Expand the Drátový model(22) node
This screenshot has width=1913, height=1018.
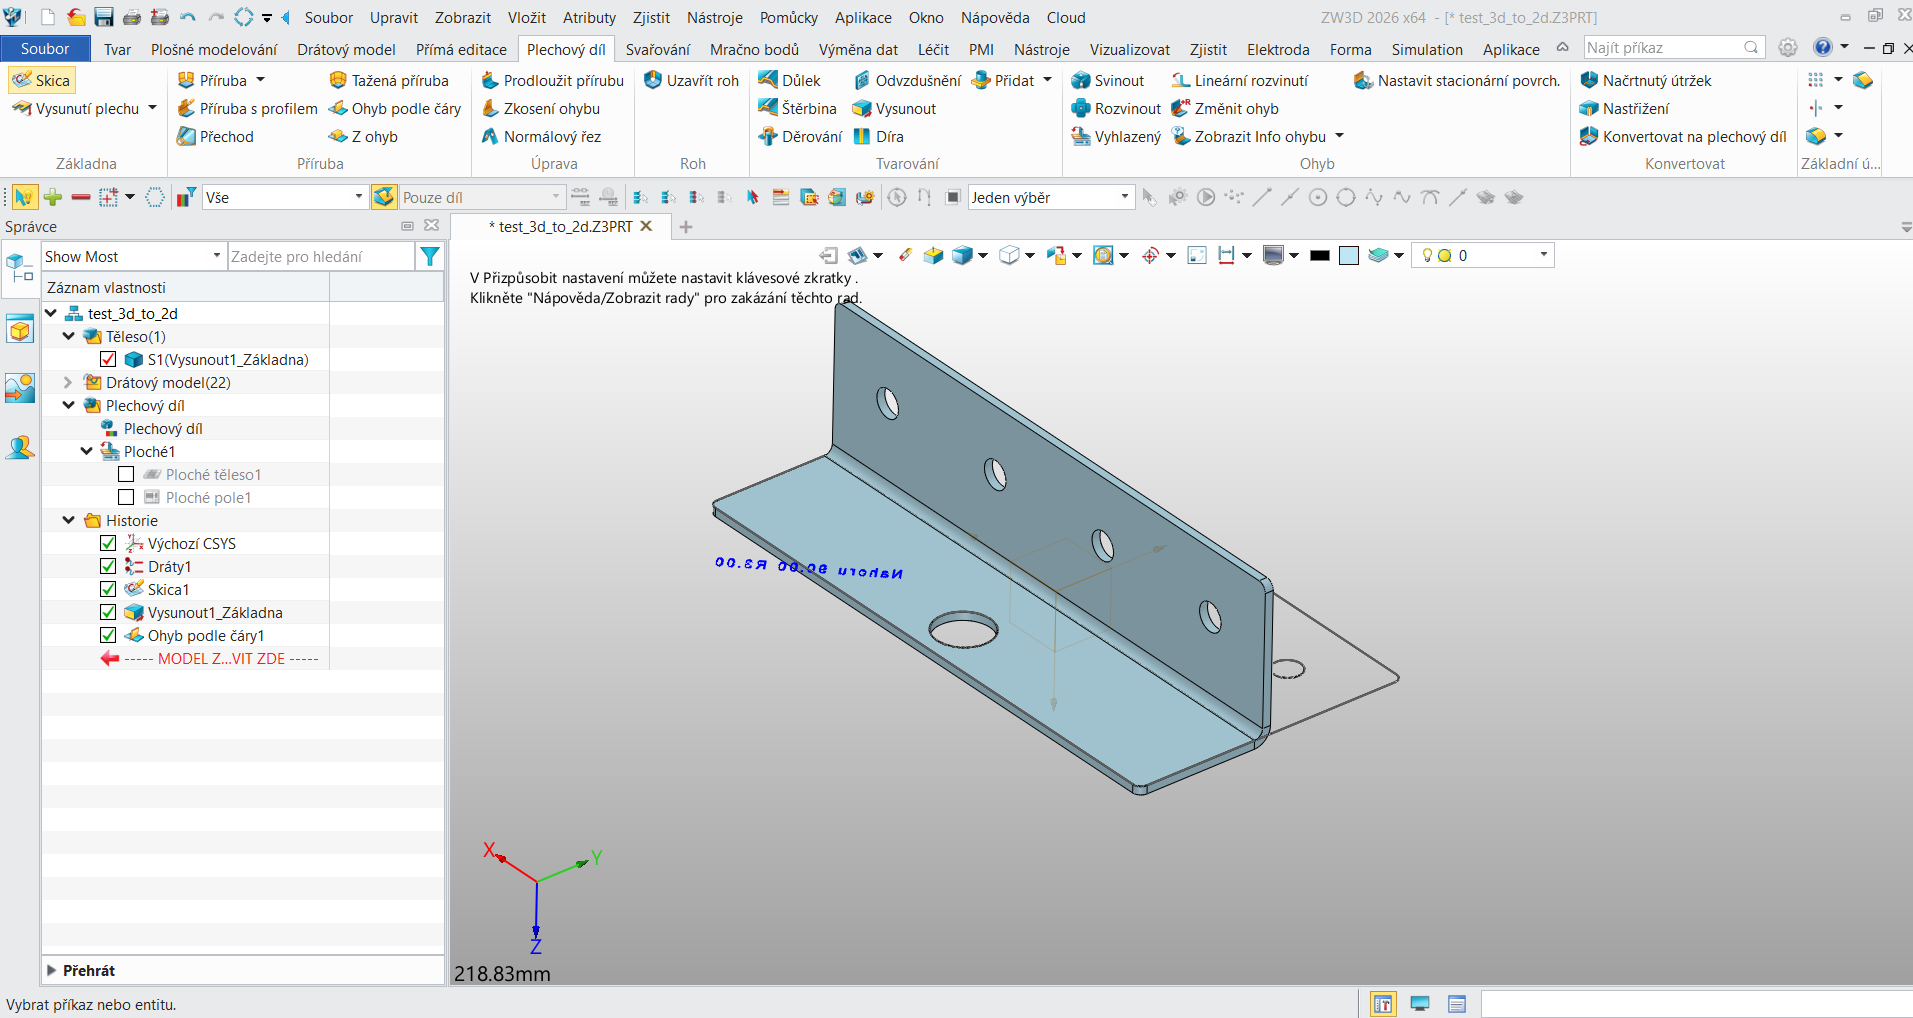(68, 382)
